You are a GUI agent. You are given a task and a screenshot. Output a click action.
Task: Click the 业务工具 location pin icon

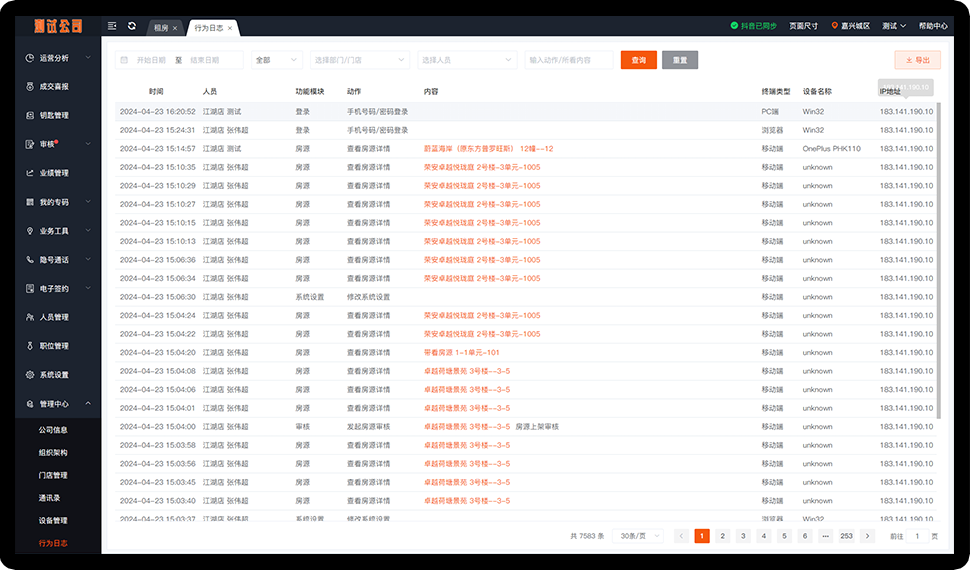tap(30, 231)
